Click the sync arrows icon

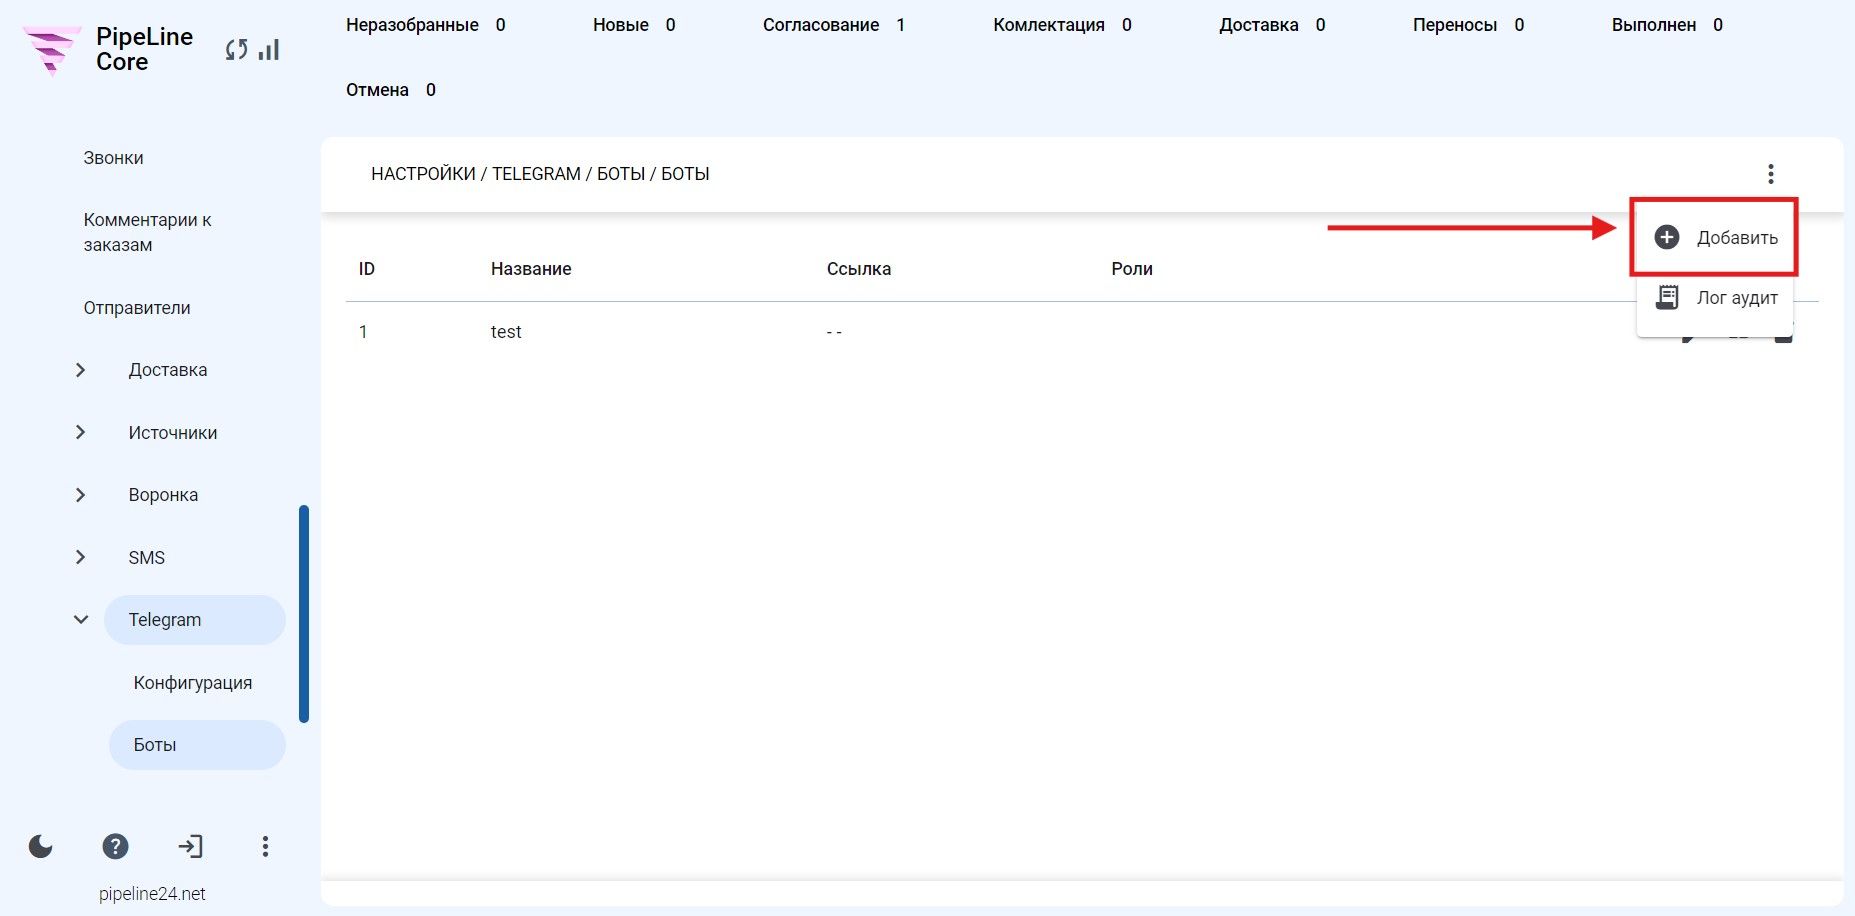237,49
